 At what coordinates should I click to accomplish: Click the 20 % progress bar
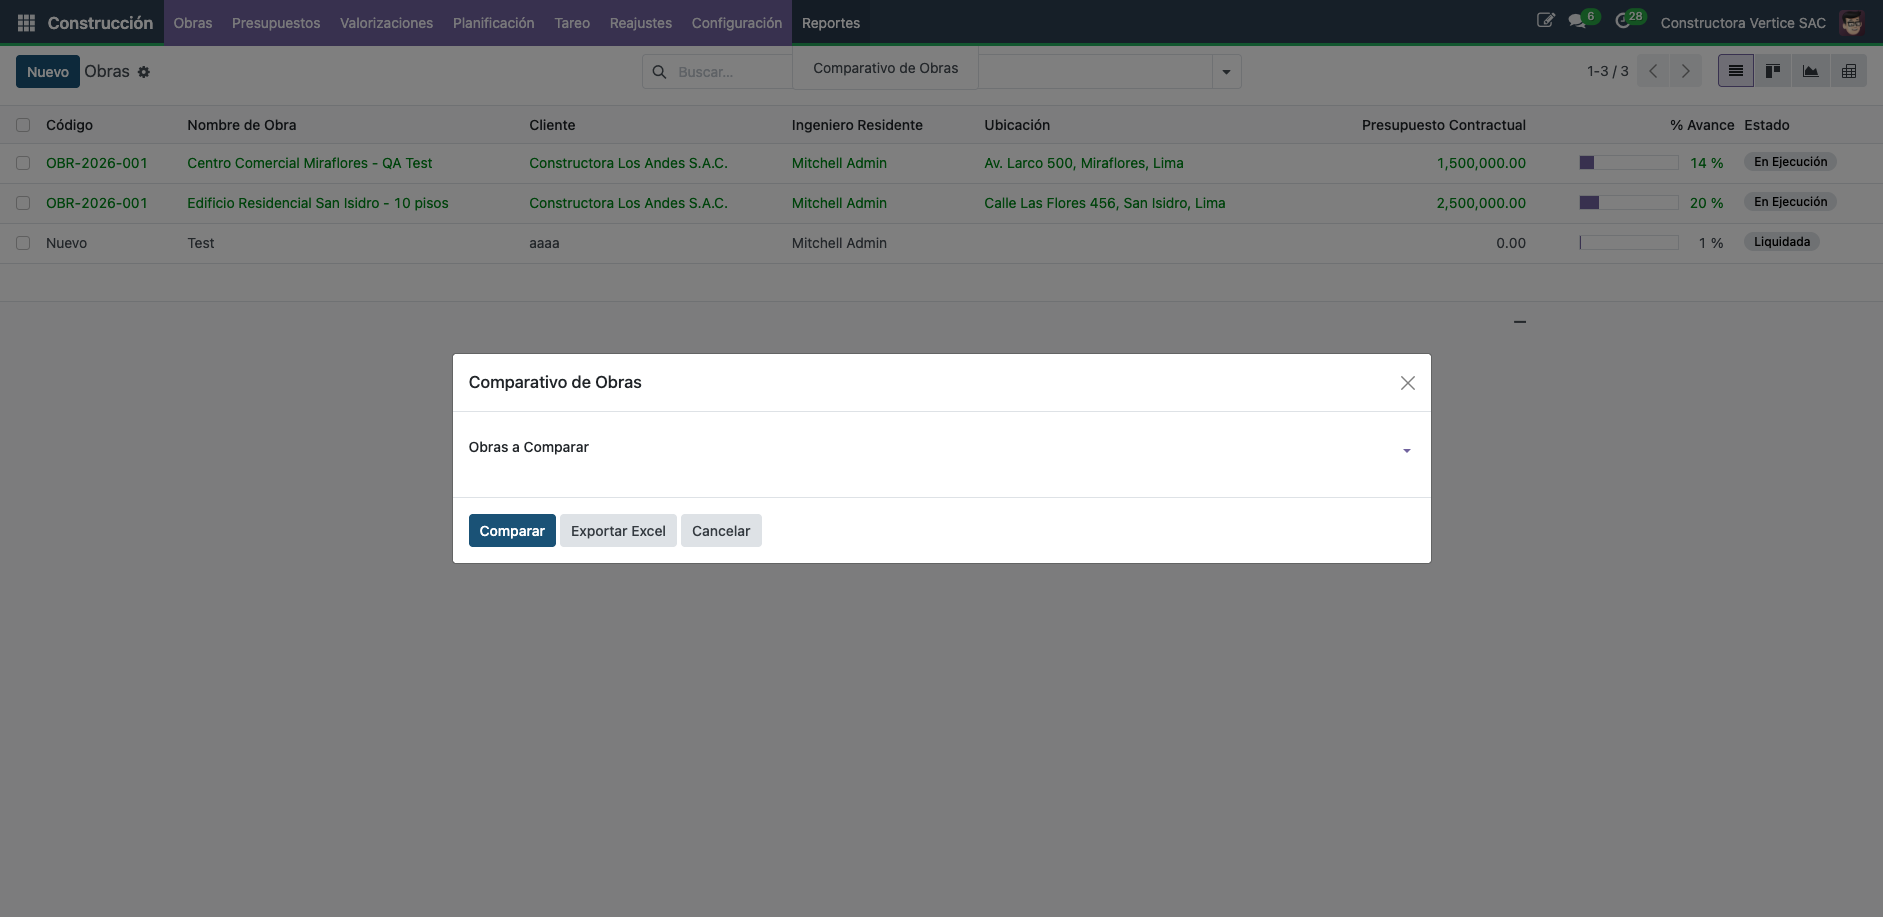pos(1629,203)
